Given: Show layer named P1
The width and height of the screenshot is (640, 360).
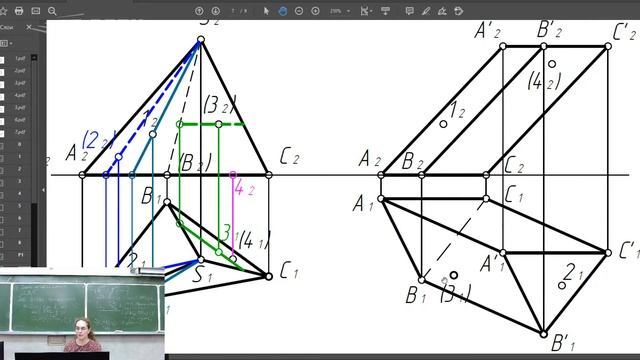Looking at the screenshot, I should (2, 256).
